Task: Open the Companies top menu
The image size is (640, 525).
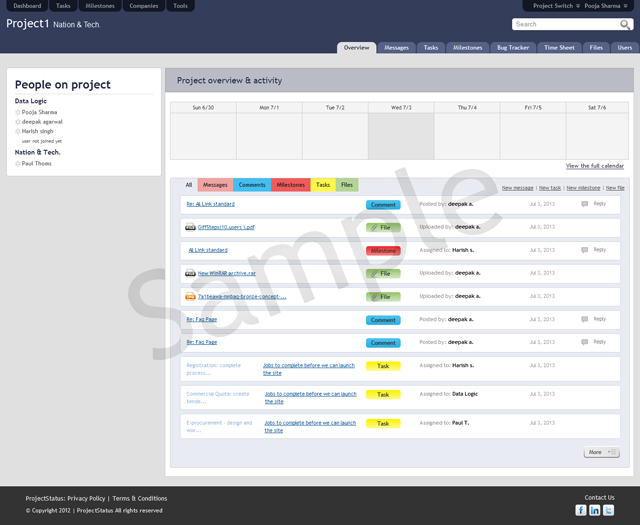Action: tap(143, 6)
